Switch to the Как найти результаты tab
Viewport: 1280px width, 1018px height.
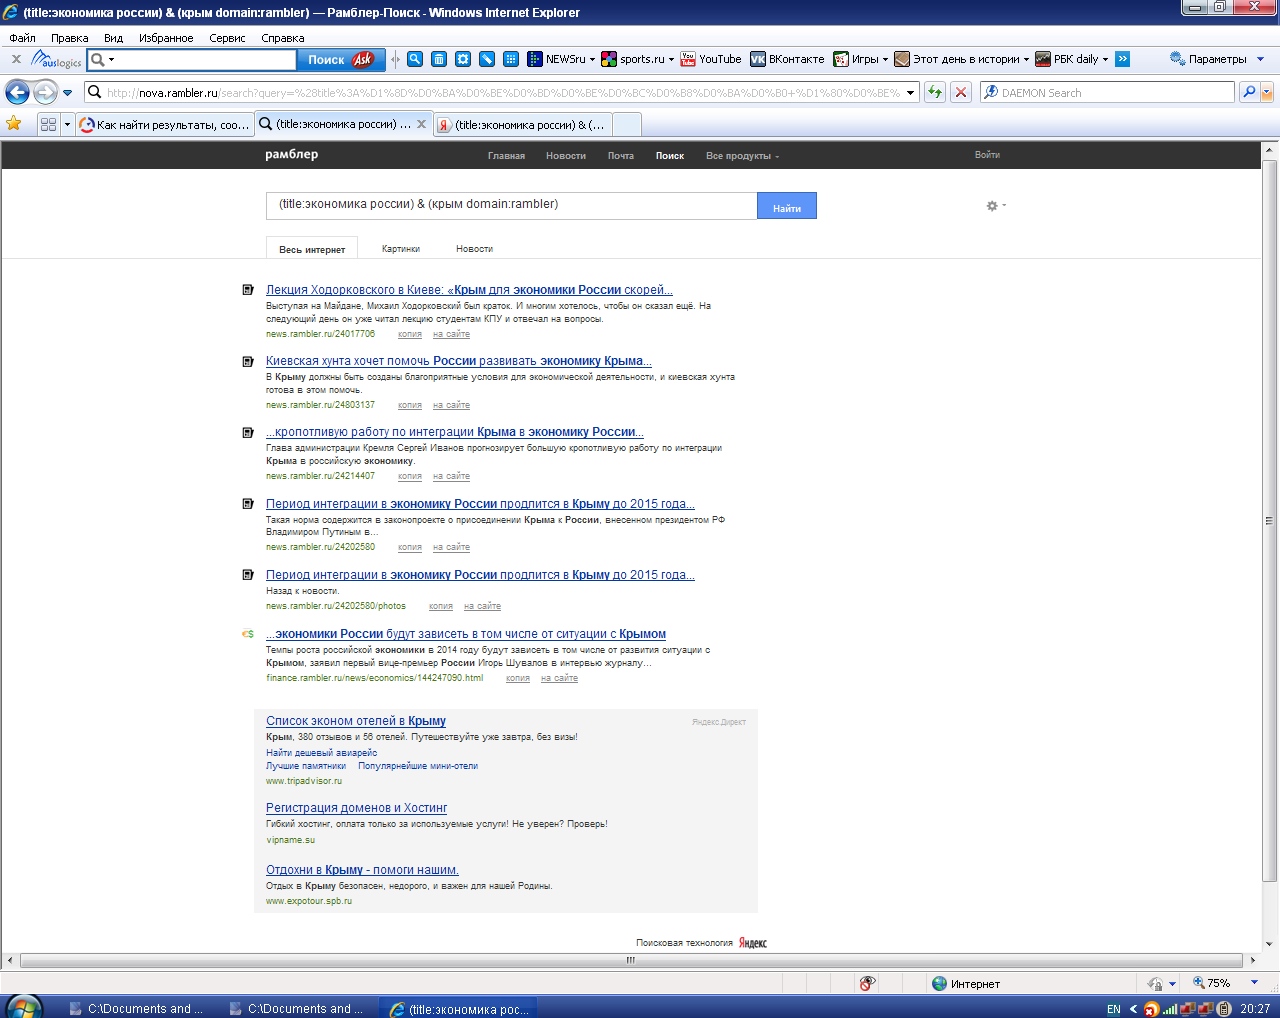coord(165,125)
